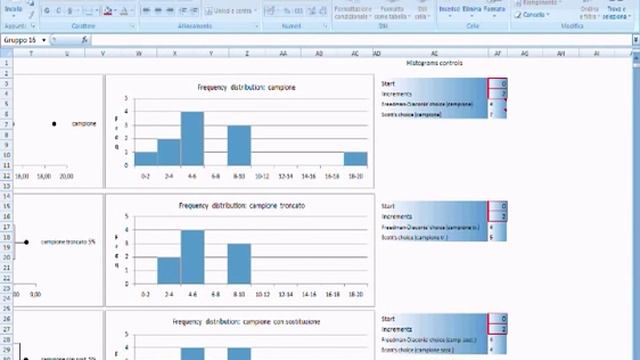
Task: Select the campione troncato chart title
Action: 242,205
